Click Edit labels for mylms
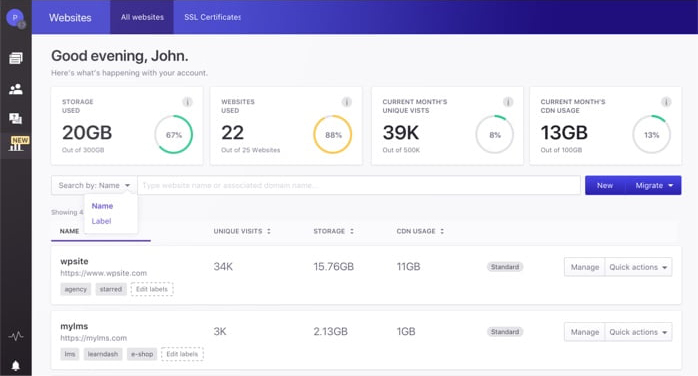Screen dimensions: 698x376 [182, 354]
